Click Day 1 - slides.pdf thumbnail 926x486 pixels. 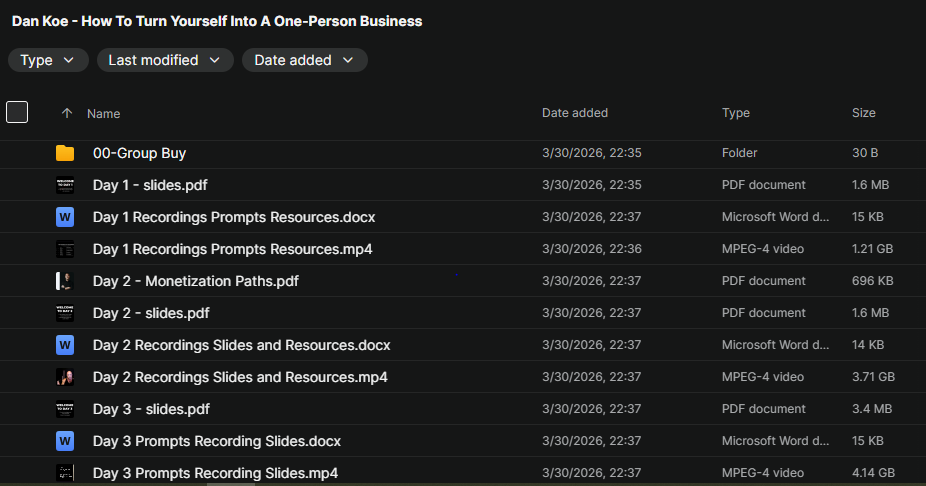(65, 185)
